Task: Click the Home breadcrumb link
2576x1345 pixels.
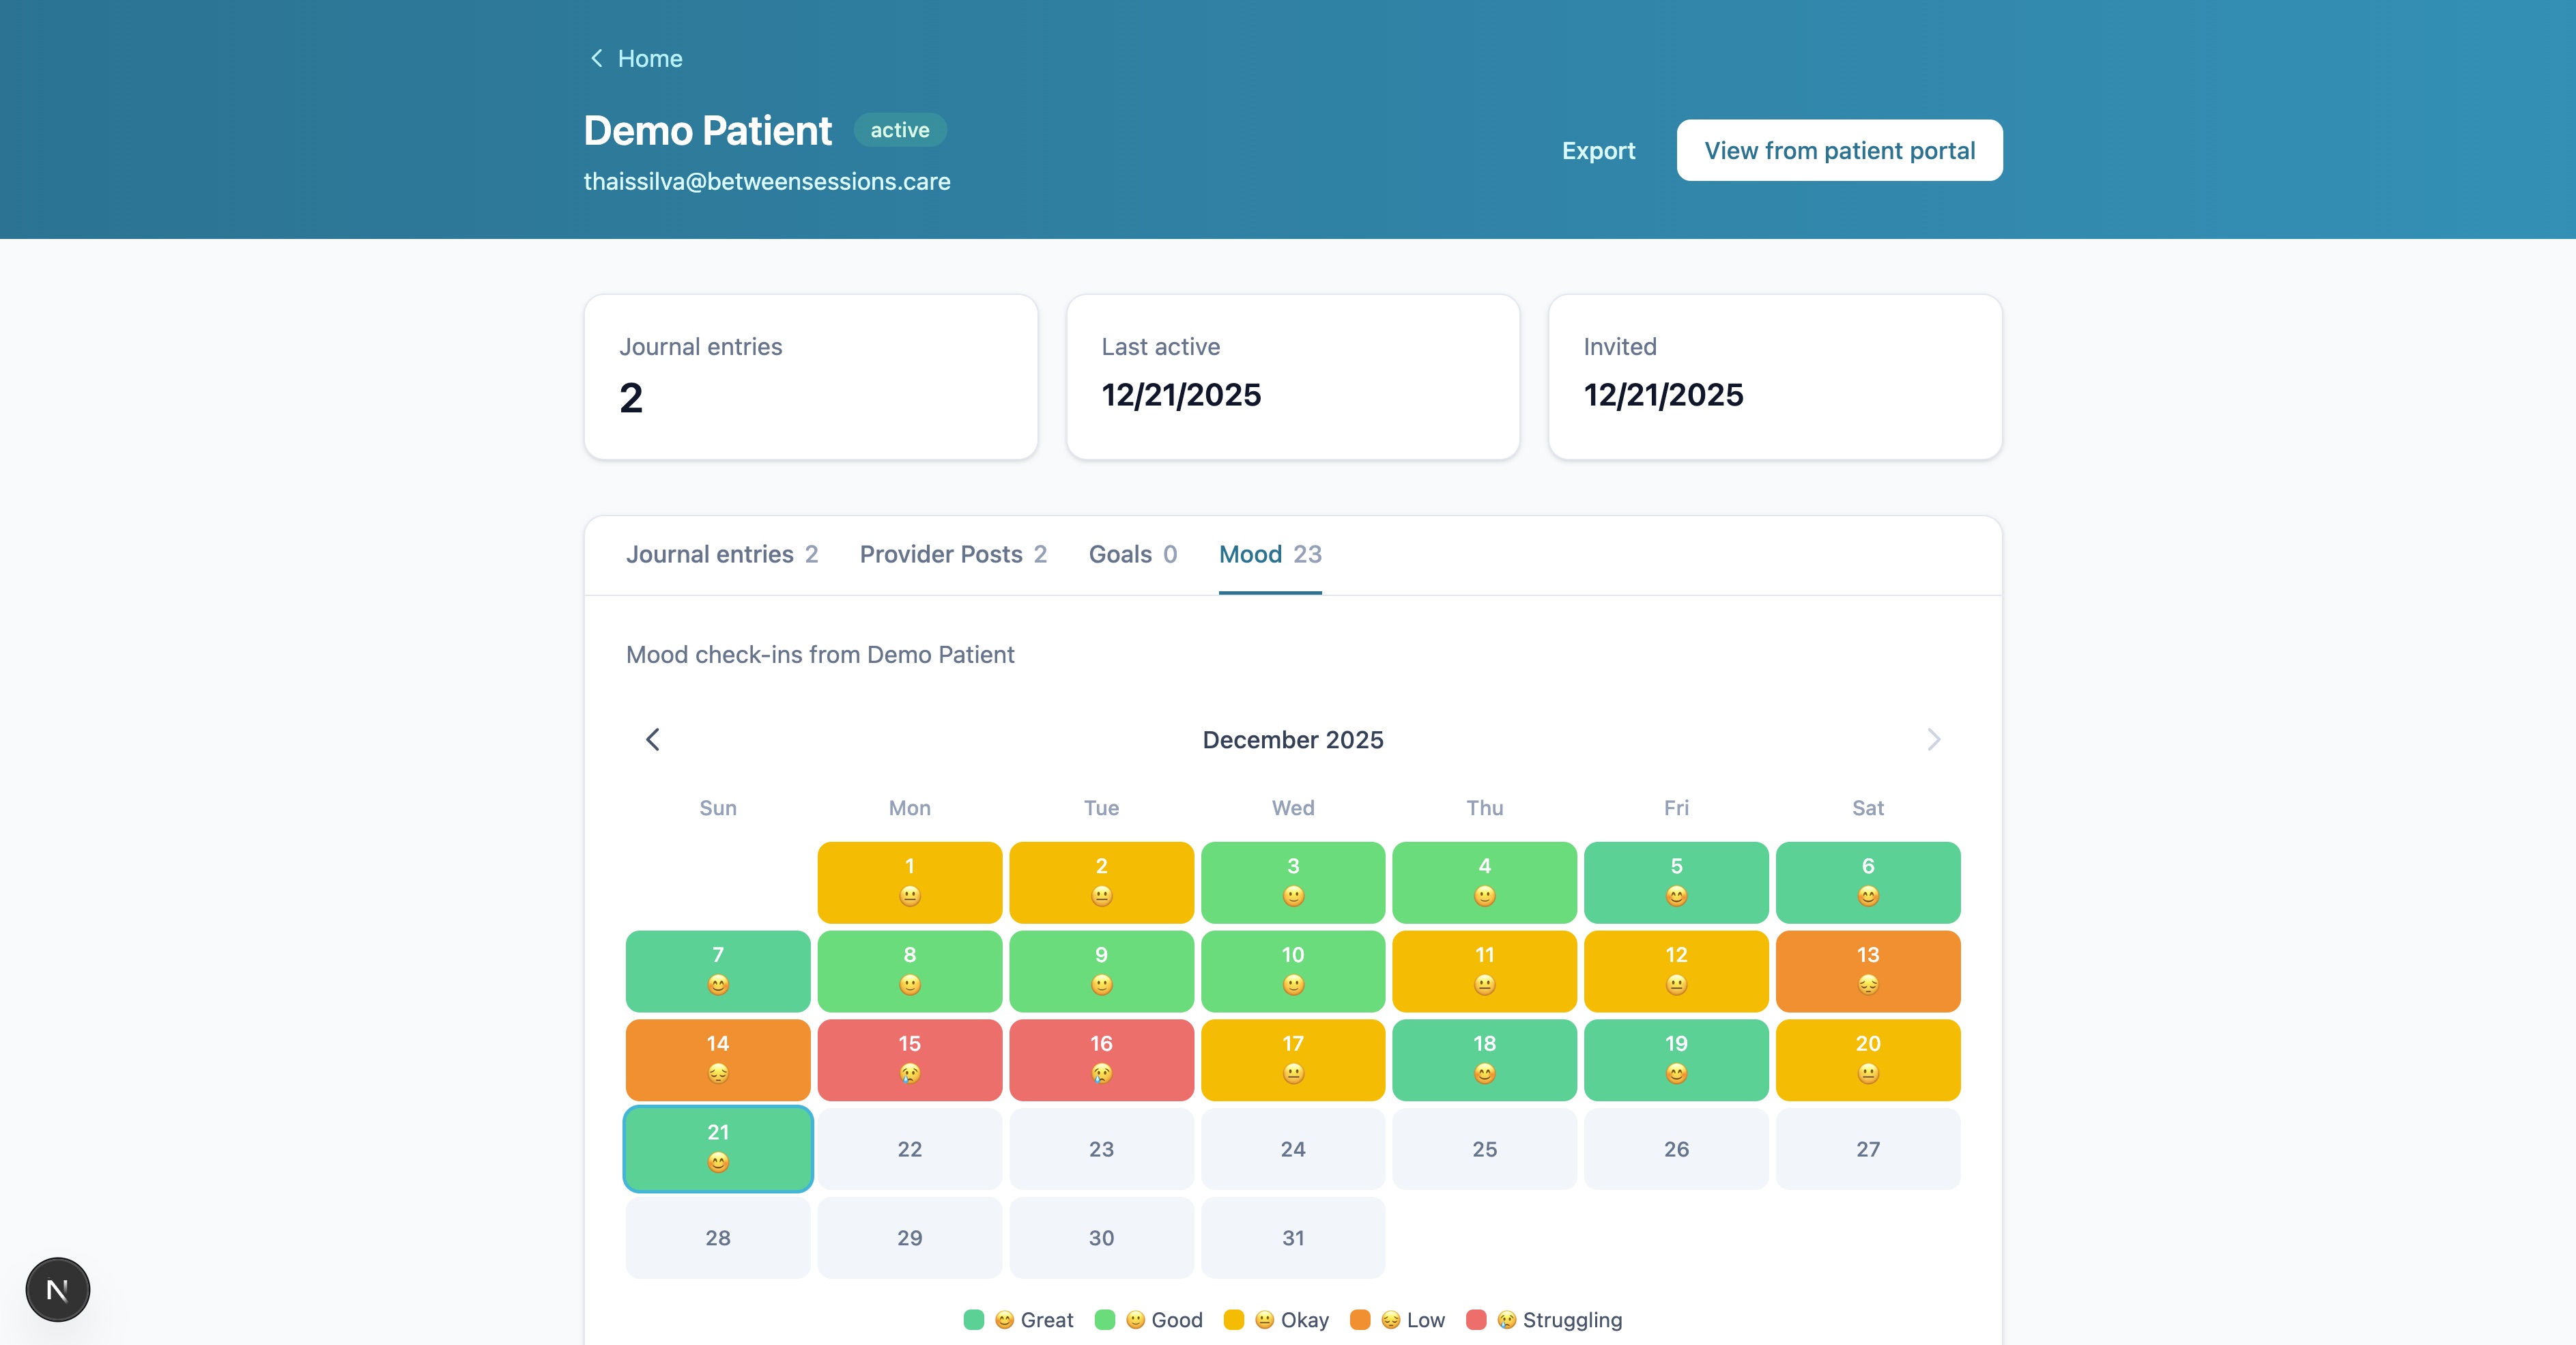Action: pos(649,59)
